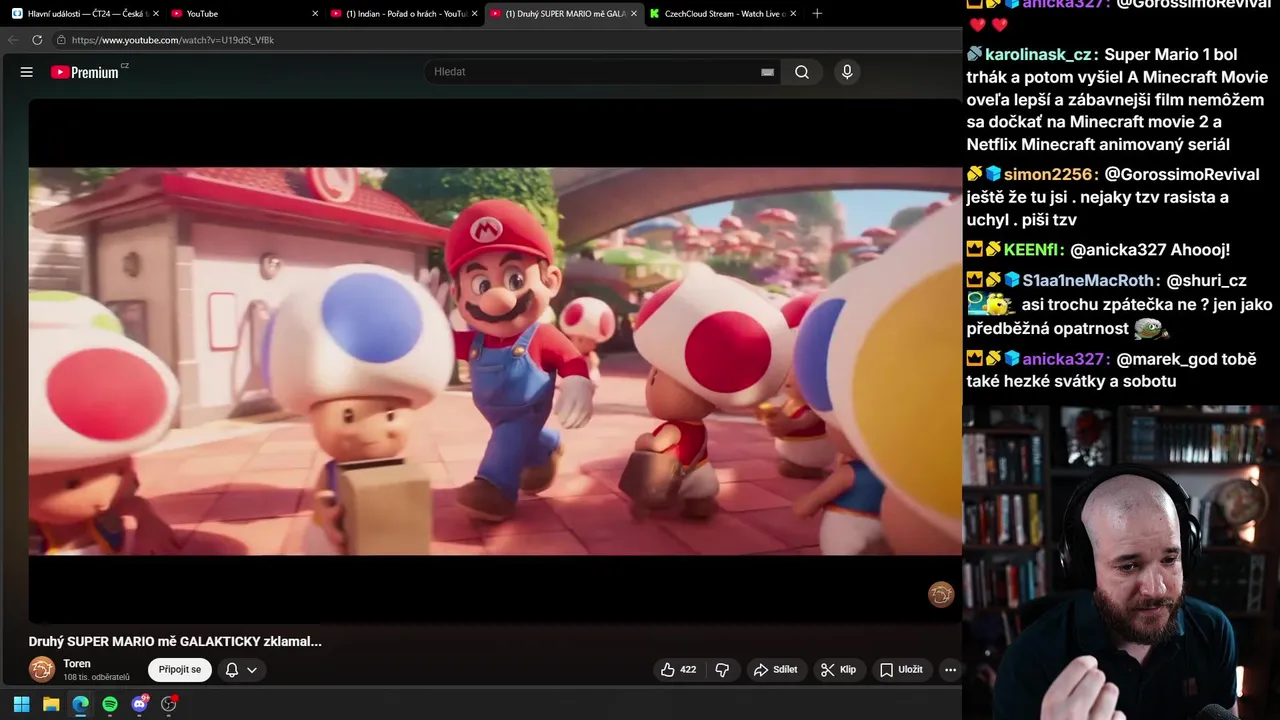Open Toren channel avatar
1280x720 pixels.
(42, 669)
